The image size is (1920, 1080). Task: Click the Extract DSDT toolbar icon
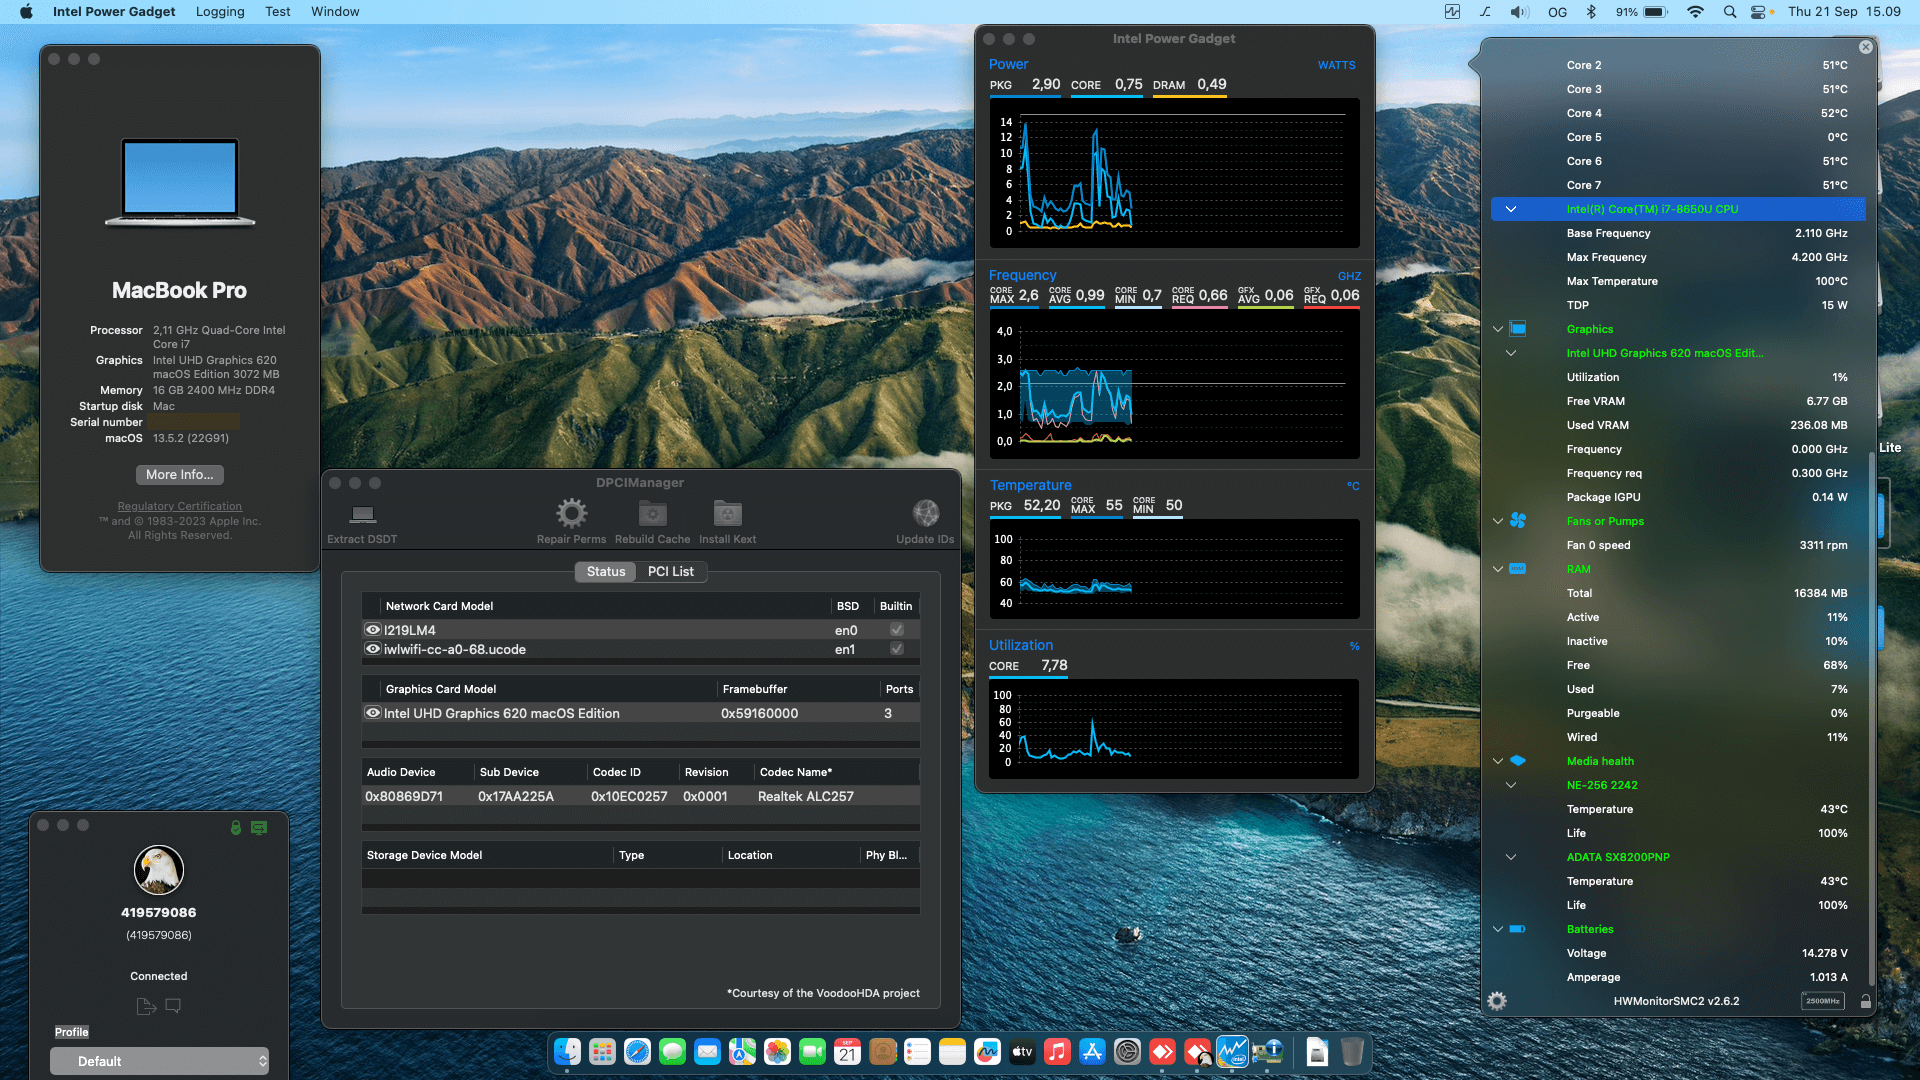pos(362,515)
